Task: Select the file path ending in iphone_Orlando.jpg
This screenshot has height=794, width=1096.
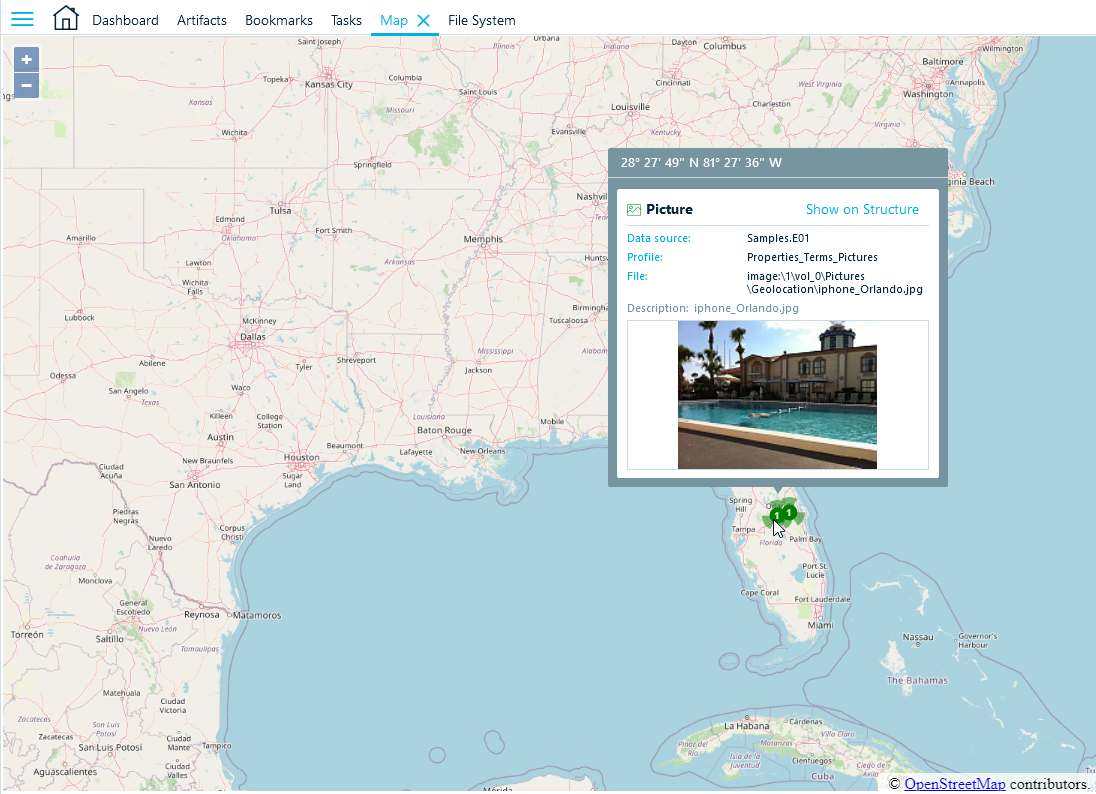Action: (835, 282)
